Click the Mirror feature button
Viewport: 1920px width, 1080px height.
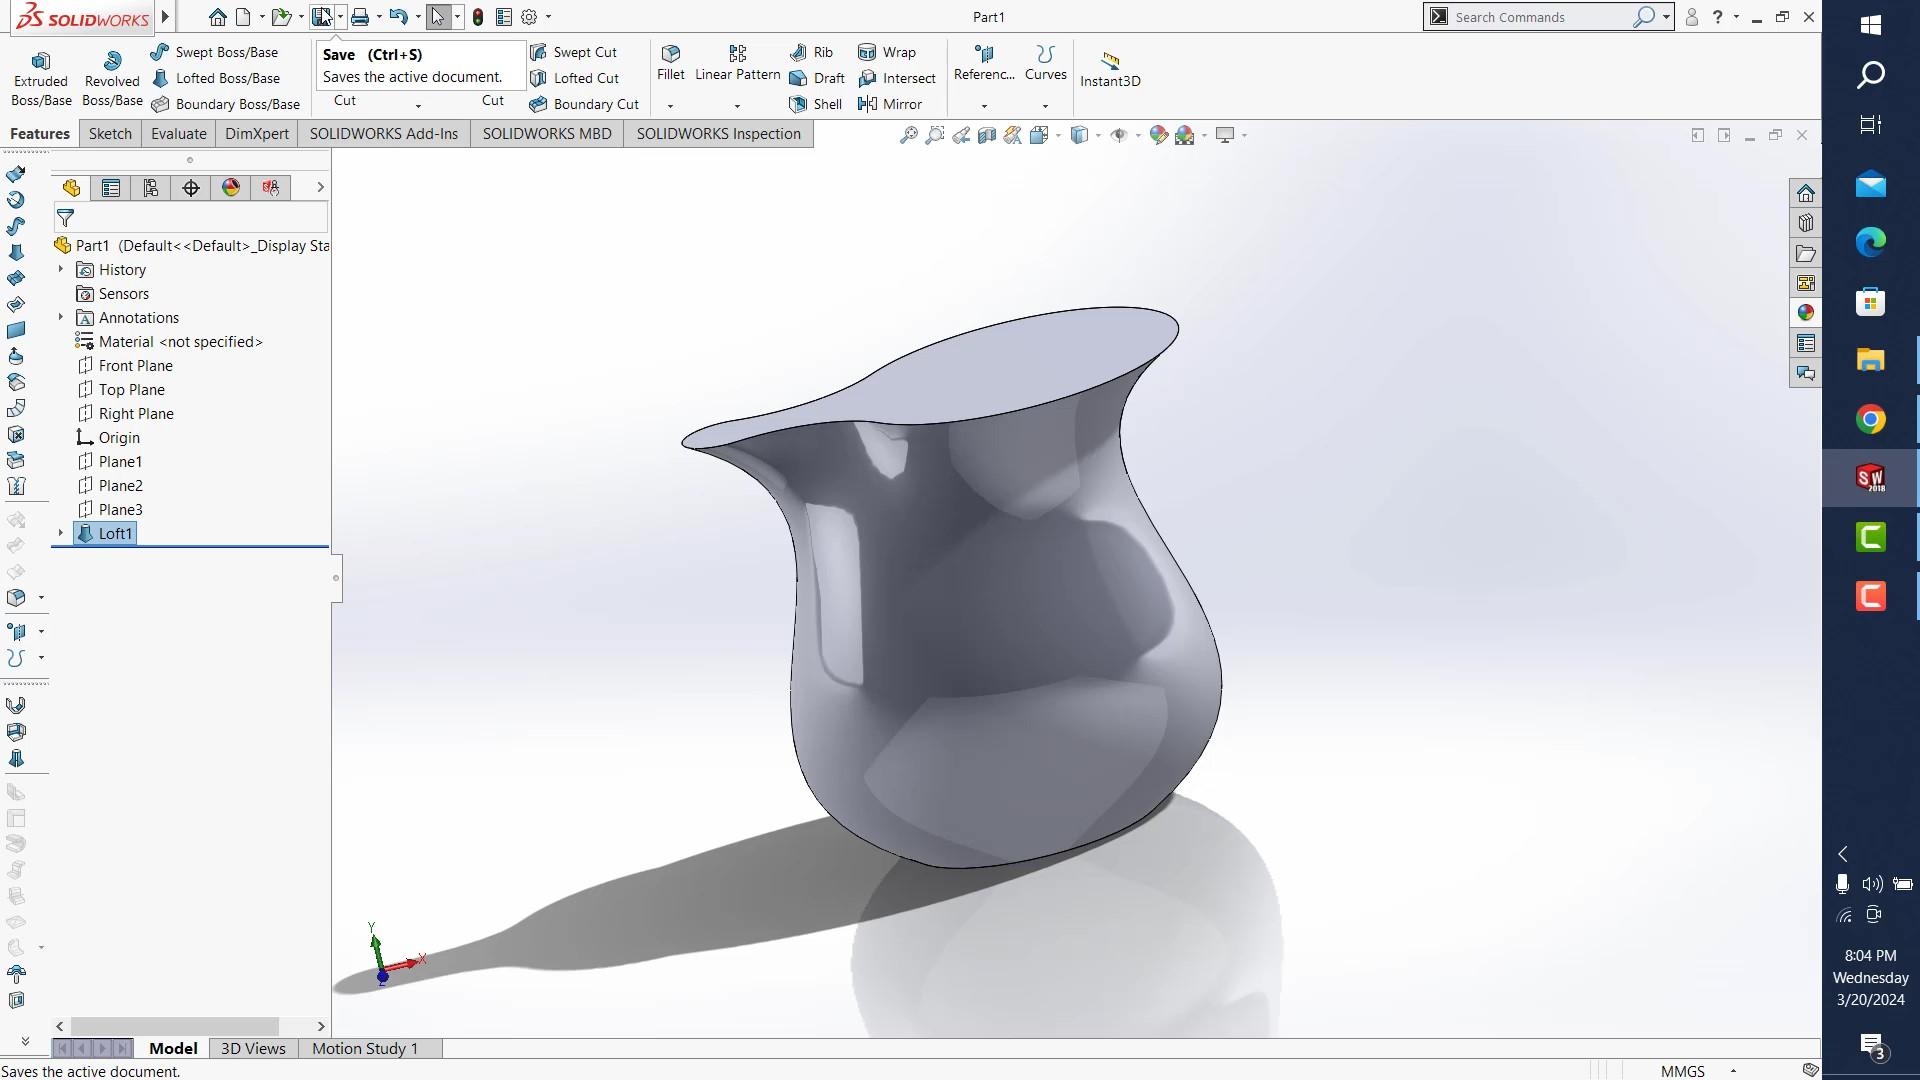pos(890,104)
